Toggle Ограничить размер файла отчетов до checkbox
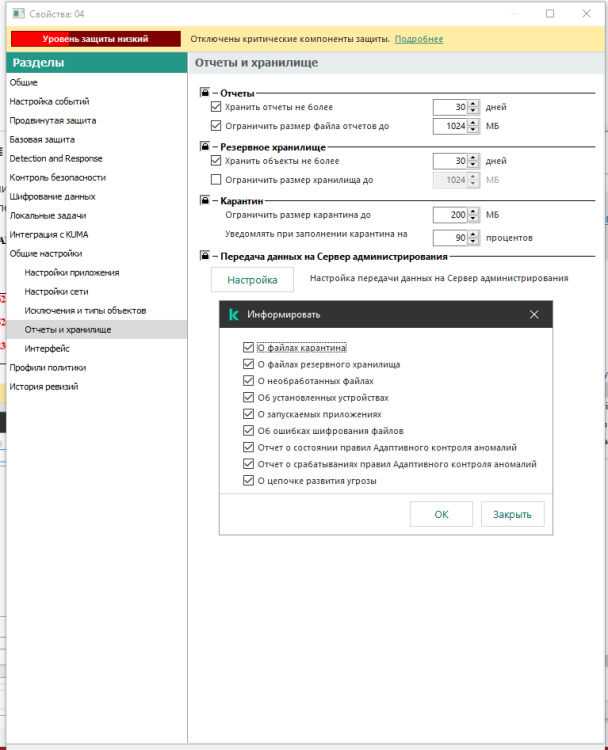The height and width of the screenshot is (750, 608). 216,126
